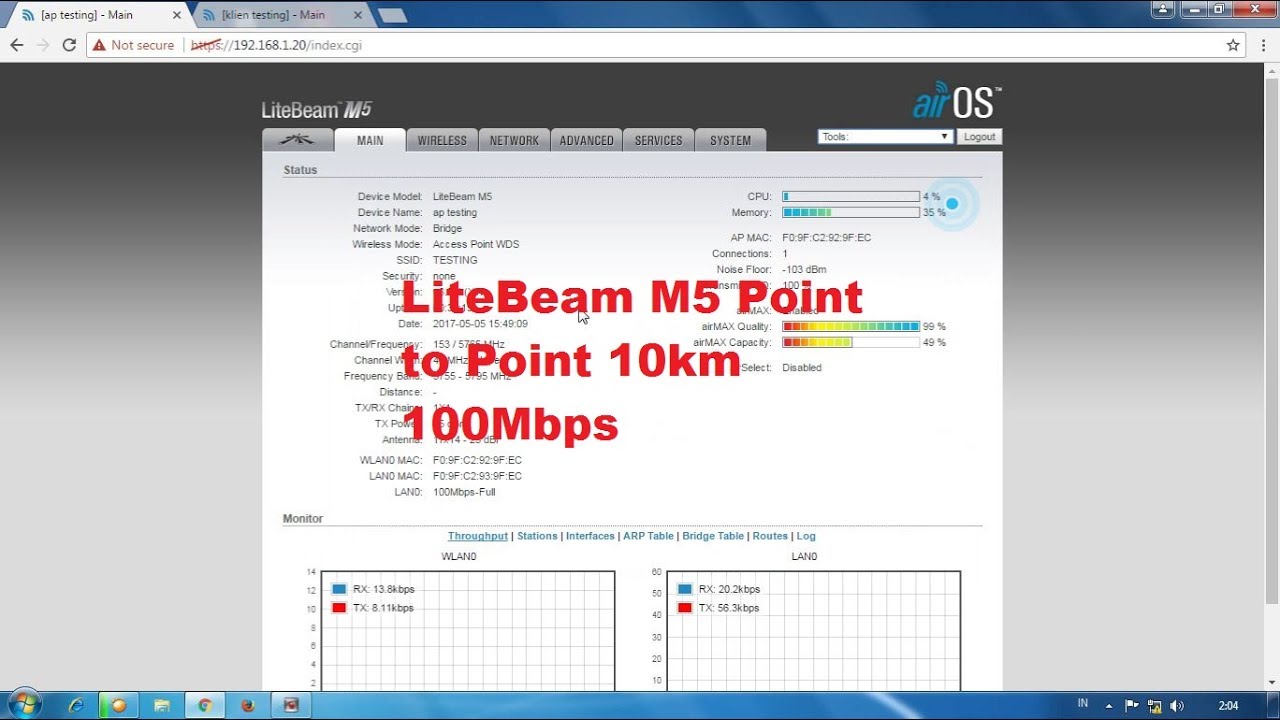
Task: Open the ARP Table link
Action: coord(648,536)
